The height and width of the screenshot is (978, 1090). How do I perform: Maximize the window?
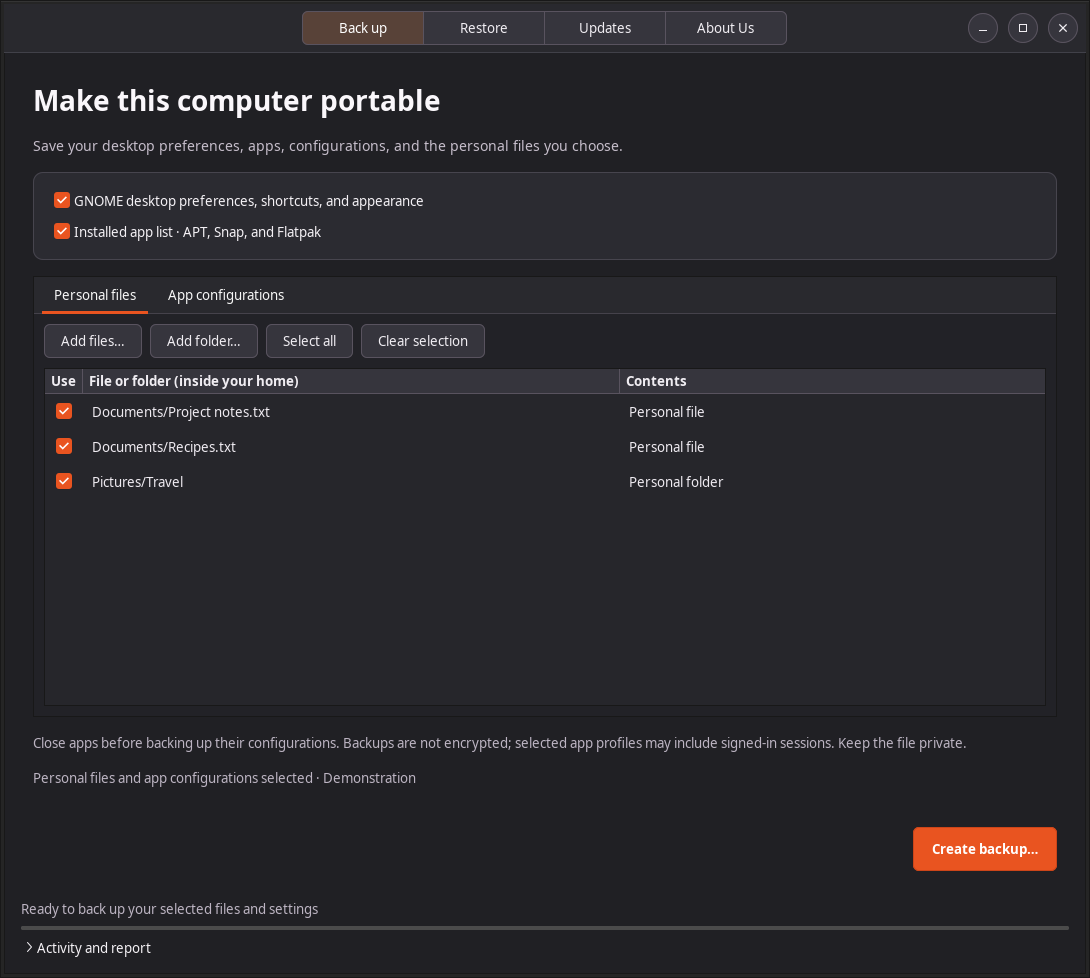pyautogui.click(x=1023, y=28)
